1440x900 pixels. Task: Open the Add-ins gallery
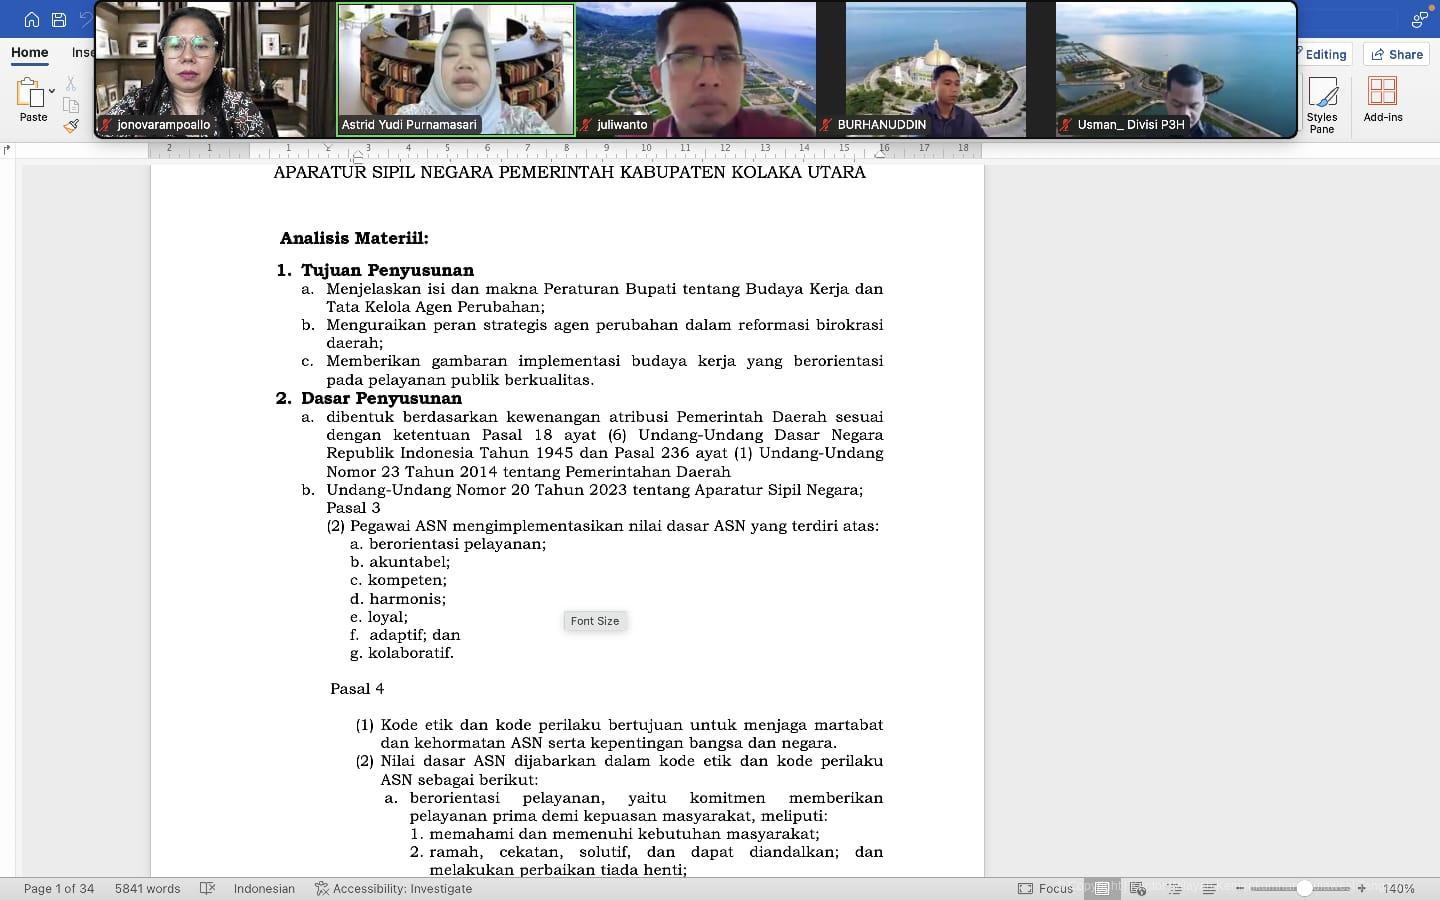point(1382,100)
